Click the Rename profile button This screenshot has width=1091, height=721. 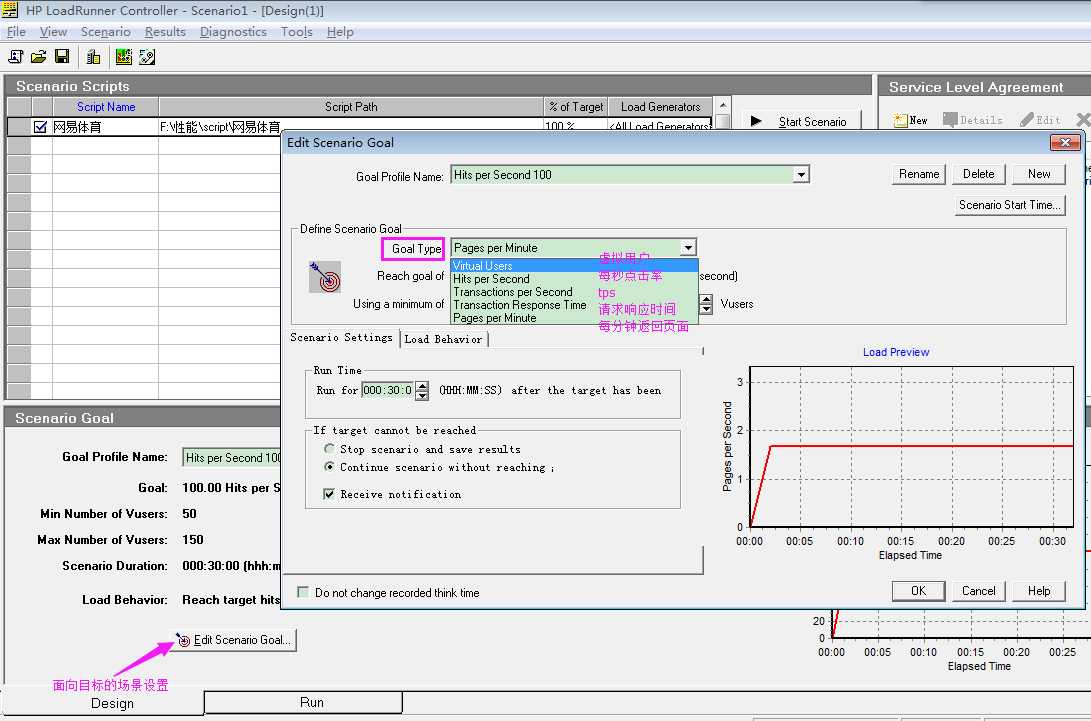pos(918,174)
